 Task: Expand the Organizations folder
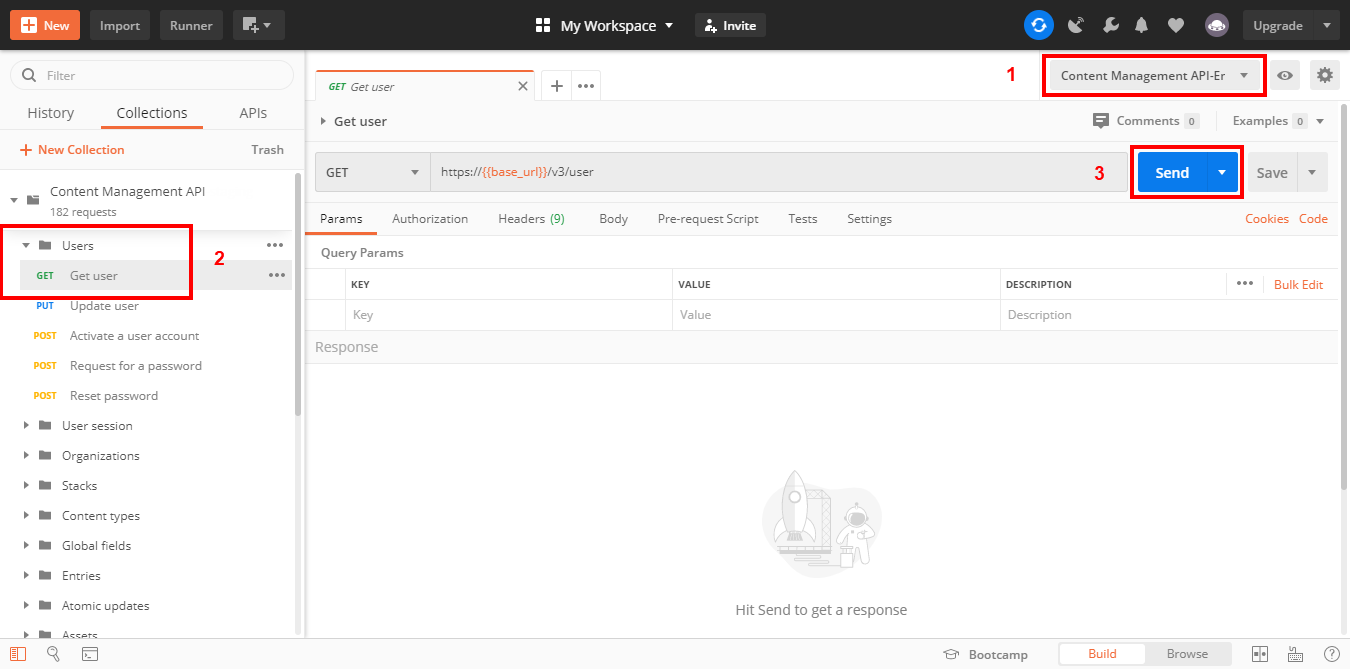[x=26, y=455]
